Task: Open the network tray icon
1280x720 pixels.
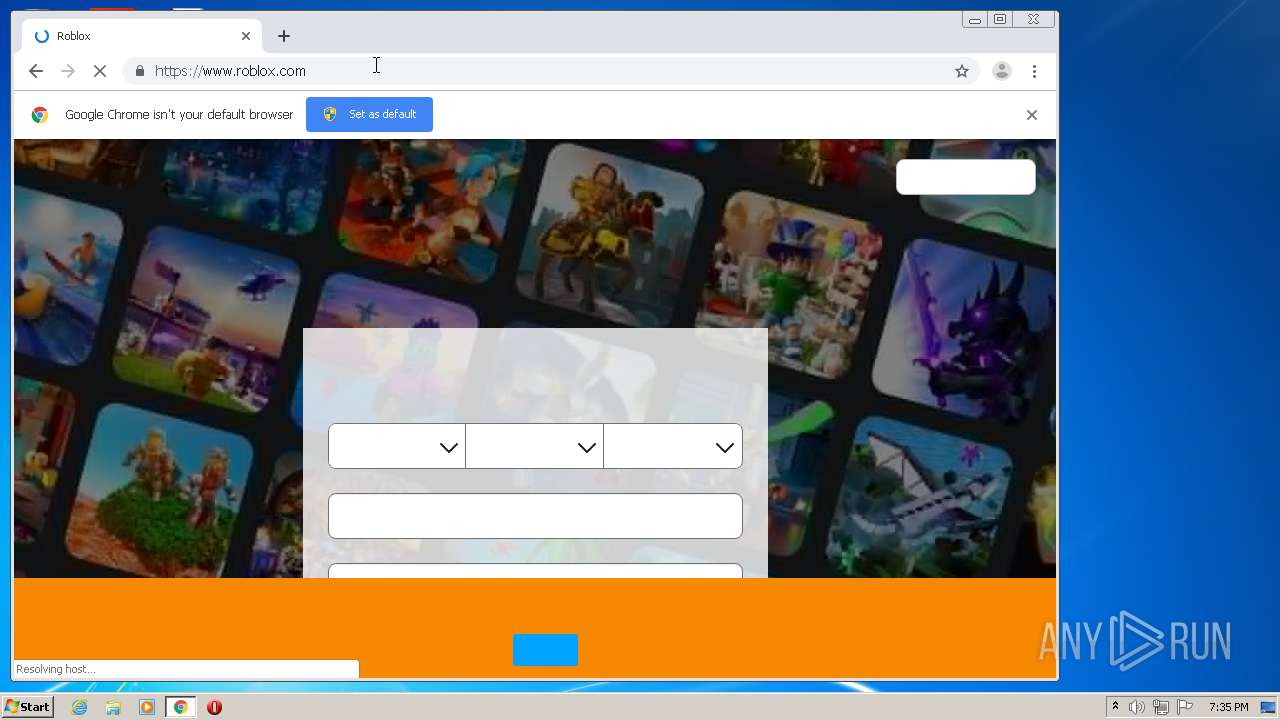Action: pos(1161,707)
